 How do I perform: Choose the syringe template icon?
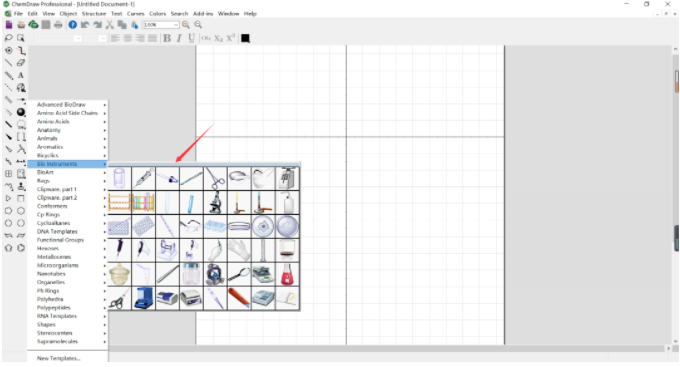tap(144, 178)
